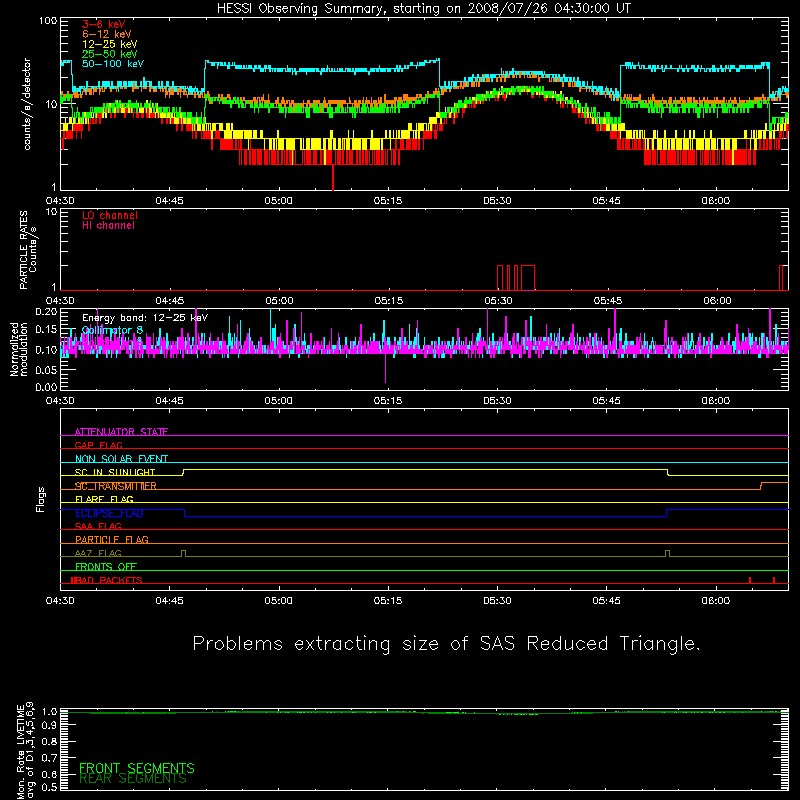Viewport: 800px width, 800px height.
Task: Click the FLARE_FLAG label
Action: click(x=104, y=499)
